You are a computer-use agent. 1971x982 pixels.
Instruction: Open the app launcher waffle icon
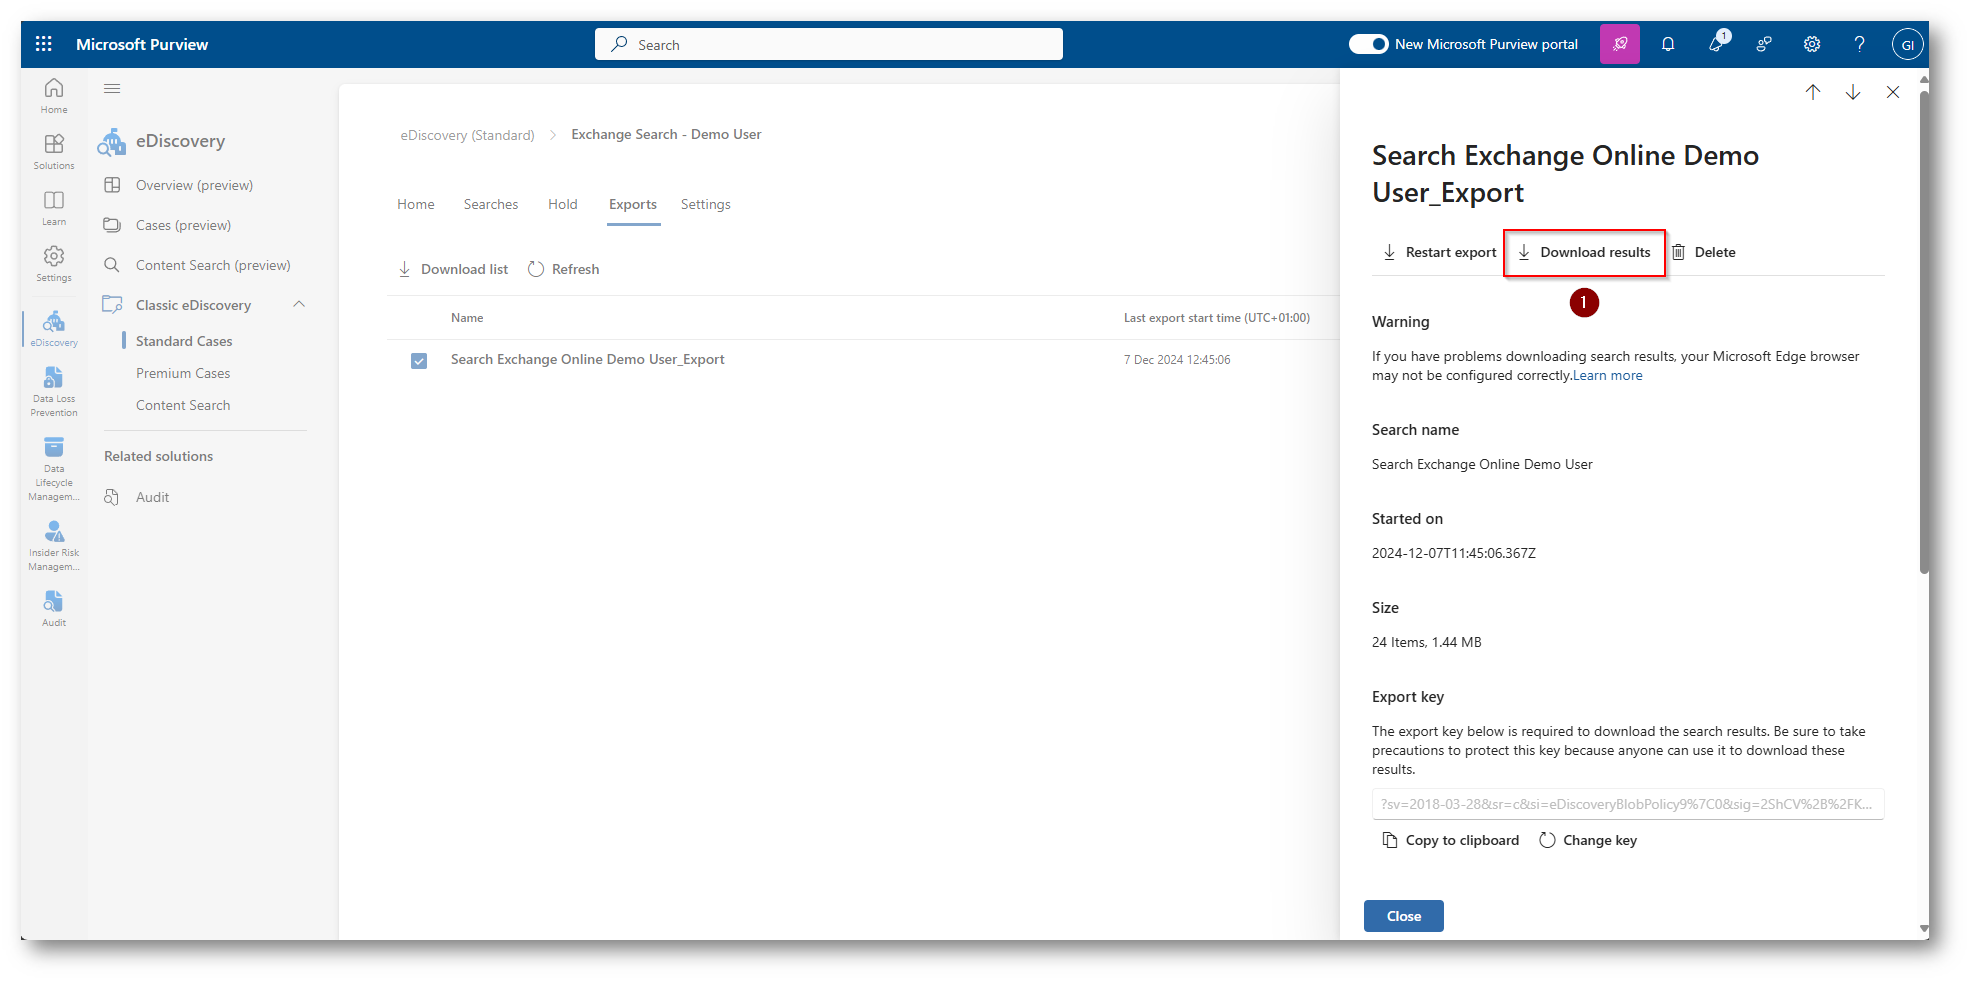(x=43, y=44)
